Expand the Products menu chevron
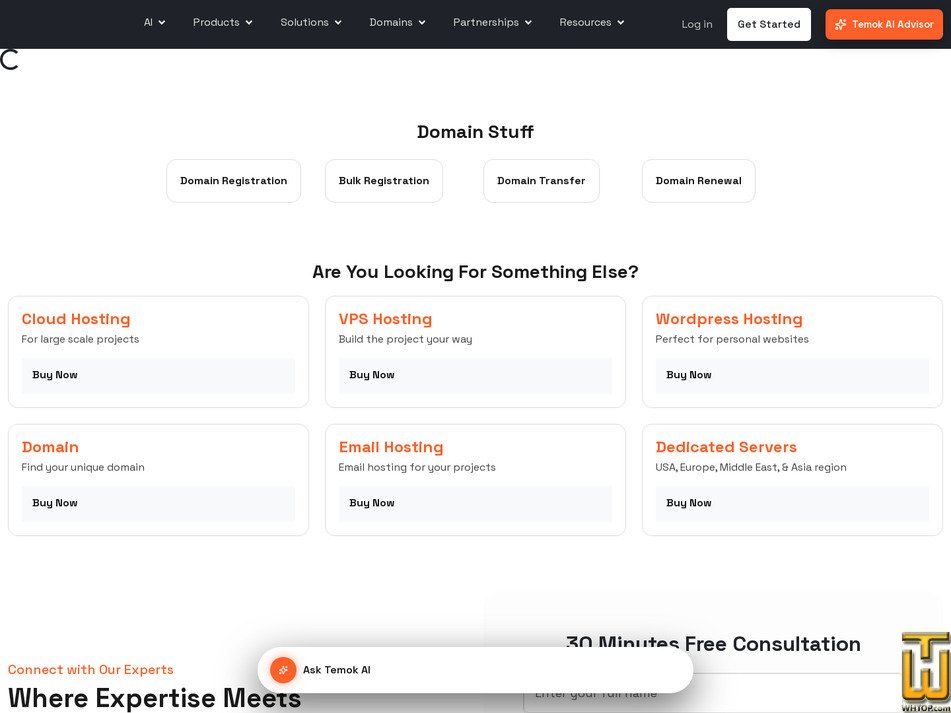 click(249, 22)
